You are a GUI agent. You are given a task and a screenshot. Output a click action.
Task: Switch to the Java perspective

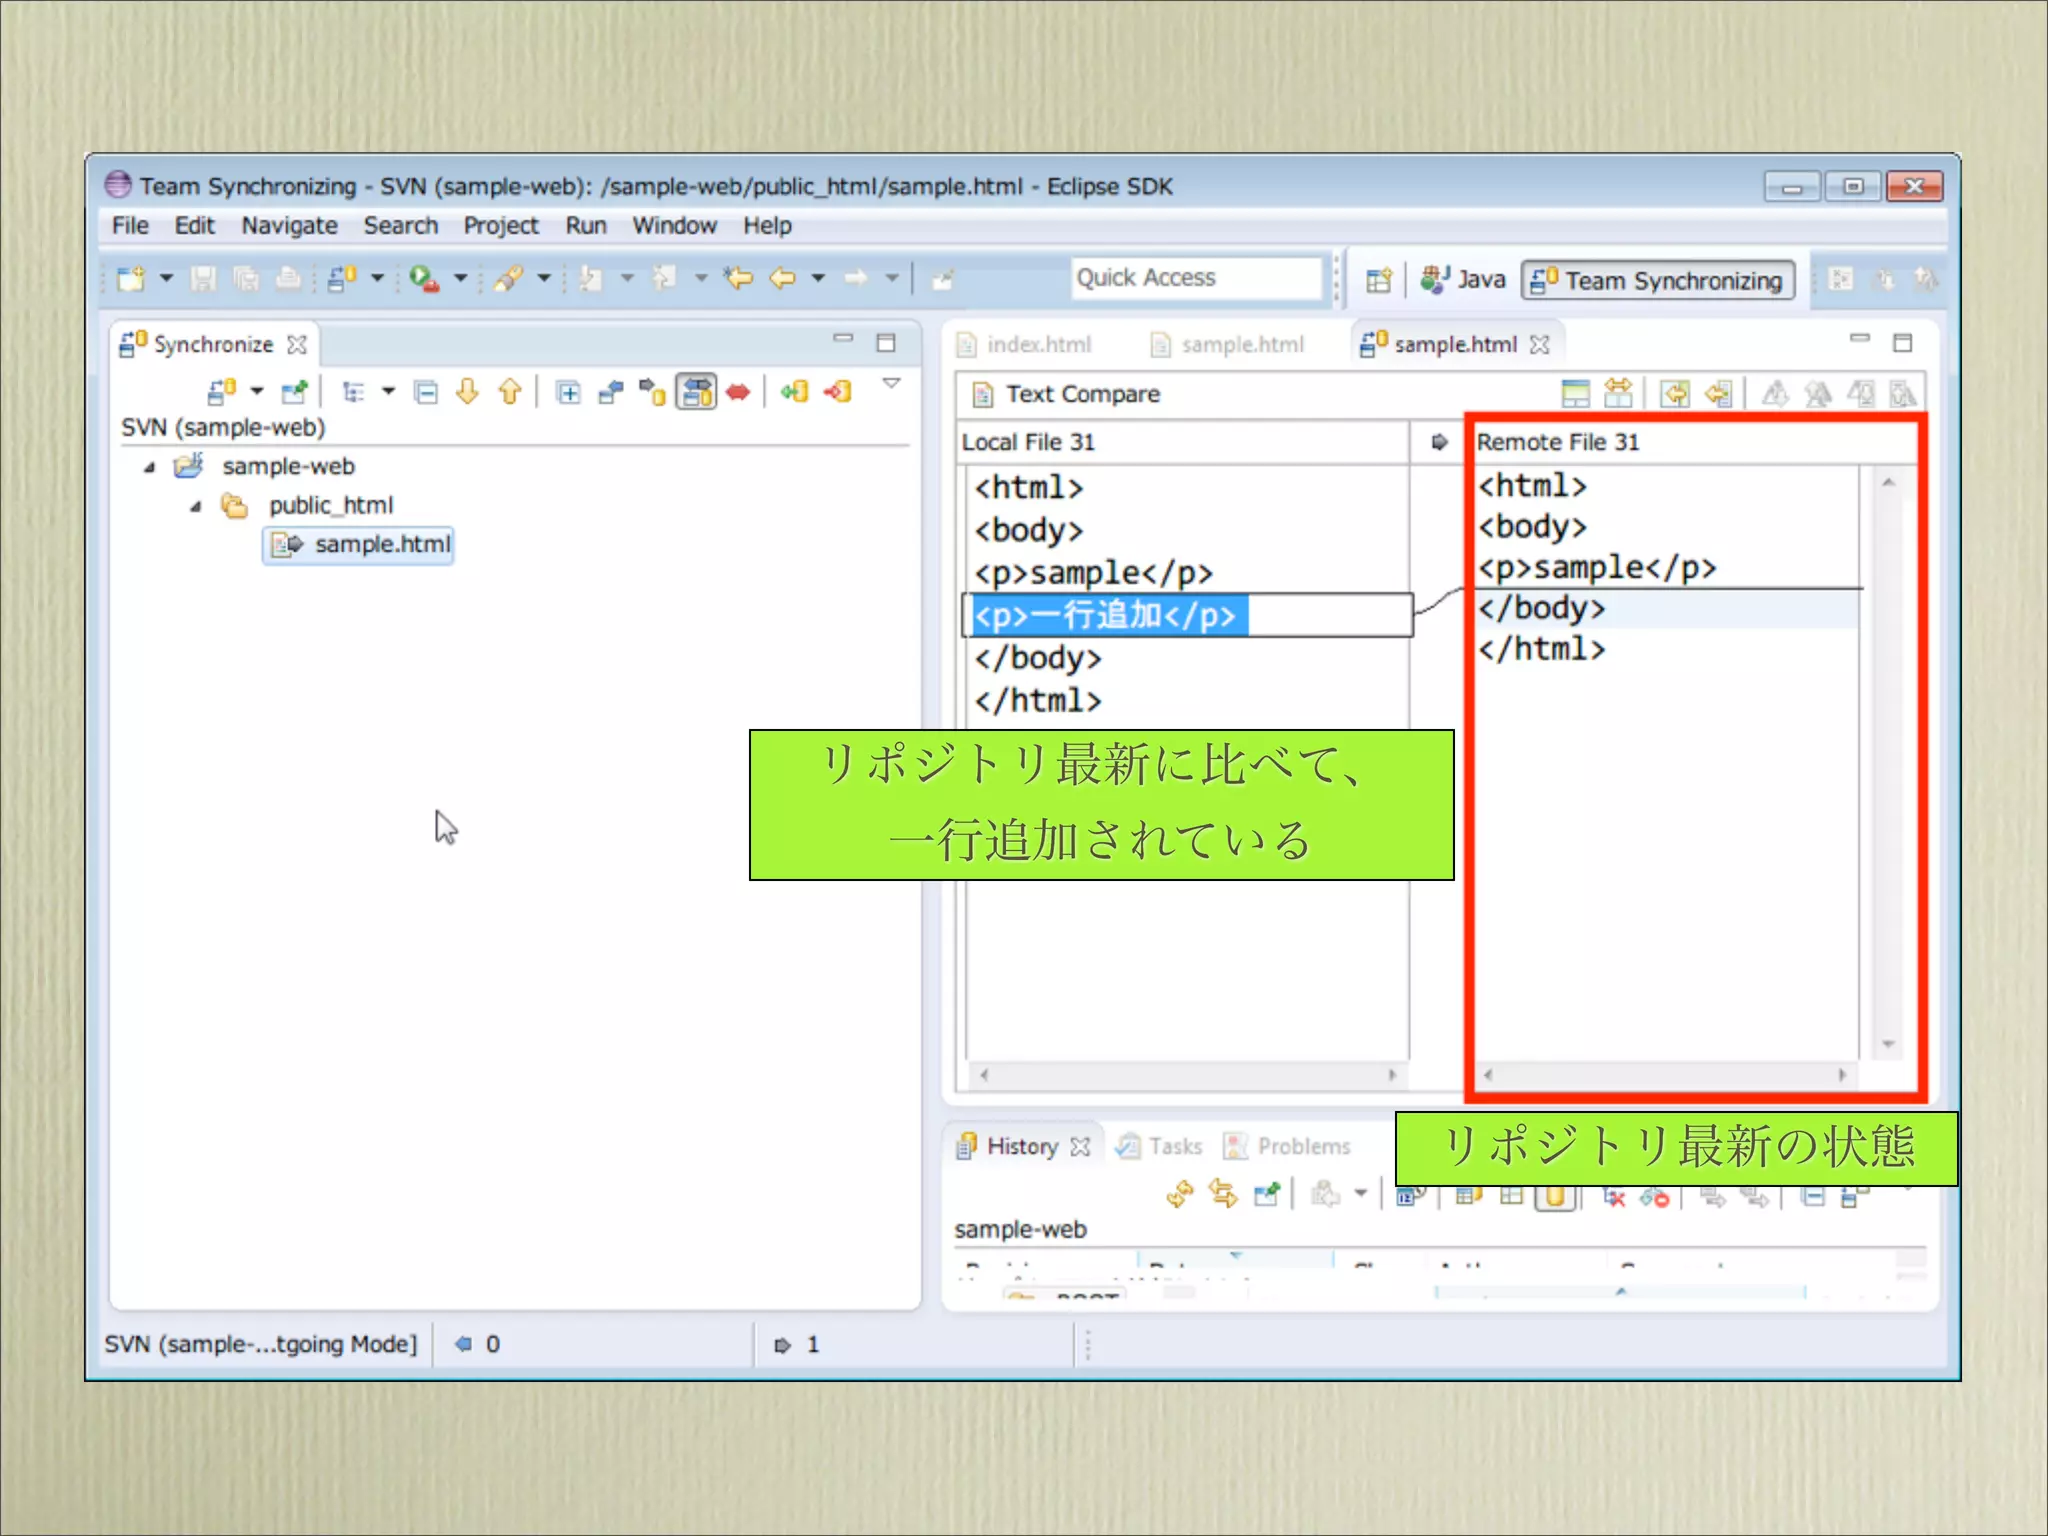1464,280
